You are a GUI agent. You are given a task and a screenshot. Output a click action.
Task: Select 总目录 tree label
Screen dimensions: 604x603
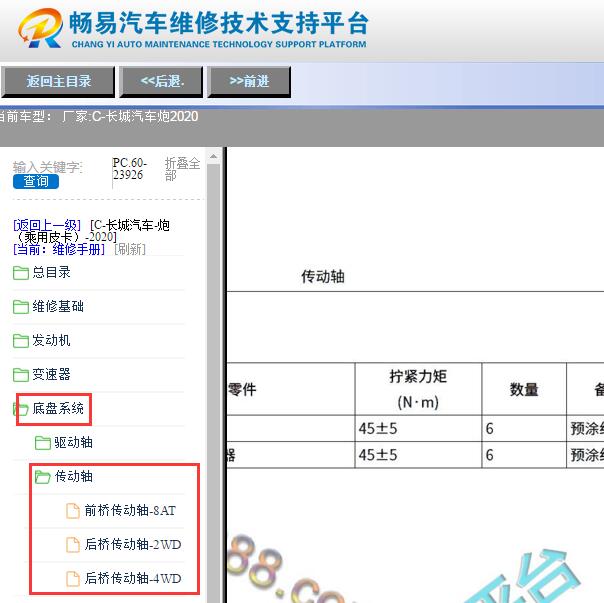(51, 272)
